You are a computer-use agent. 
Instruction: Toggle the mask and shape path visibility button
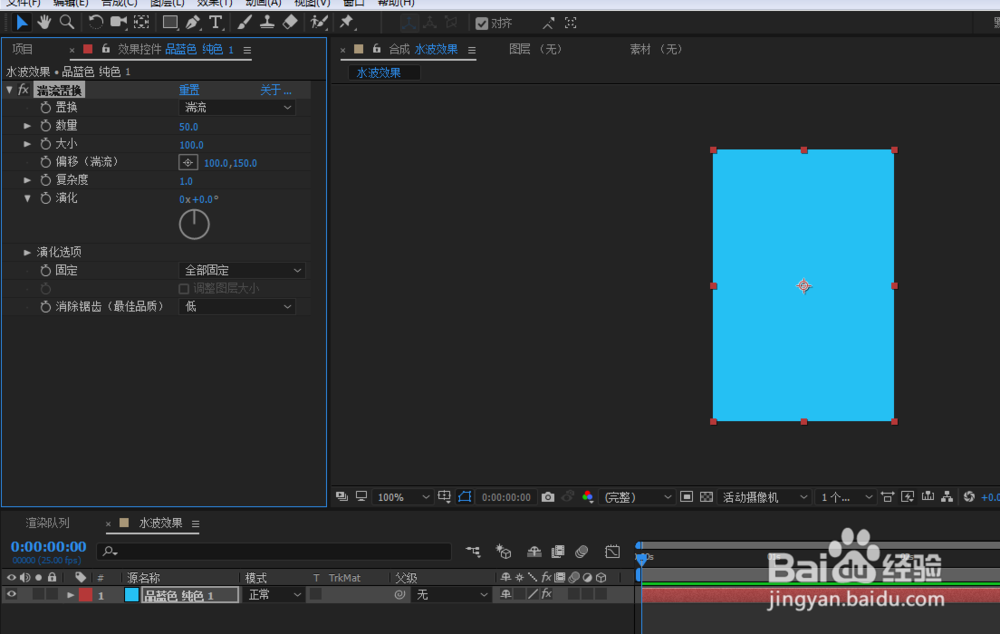[464, 497]
